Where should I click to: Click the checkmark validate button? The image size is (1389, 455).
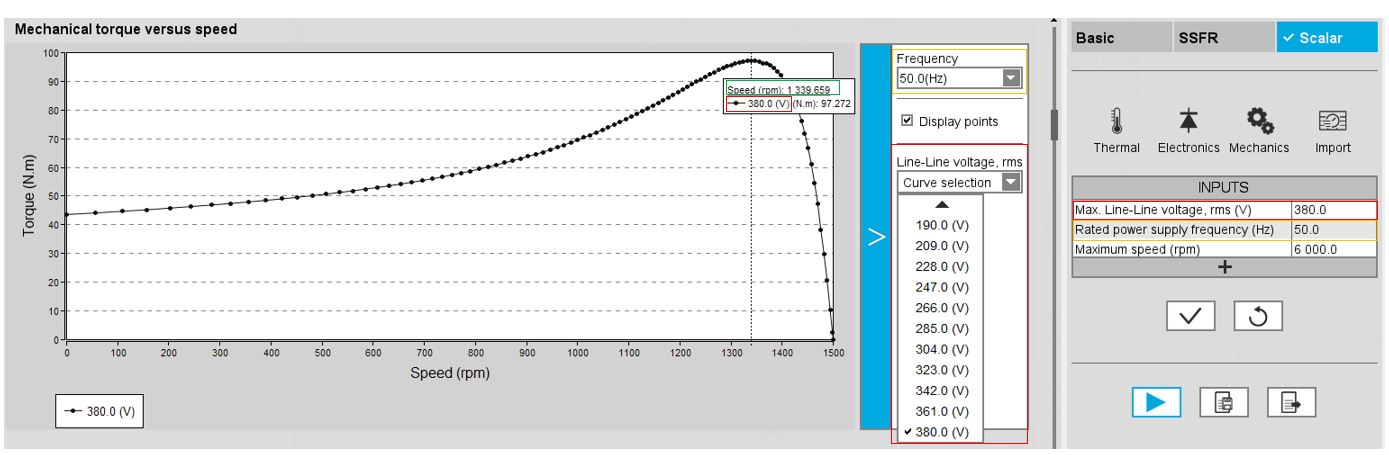click(1190, 317)
